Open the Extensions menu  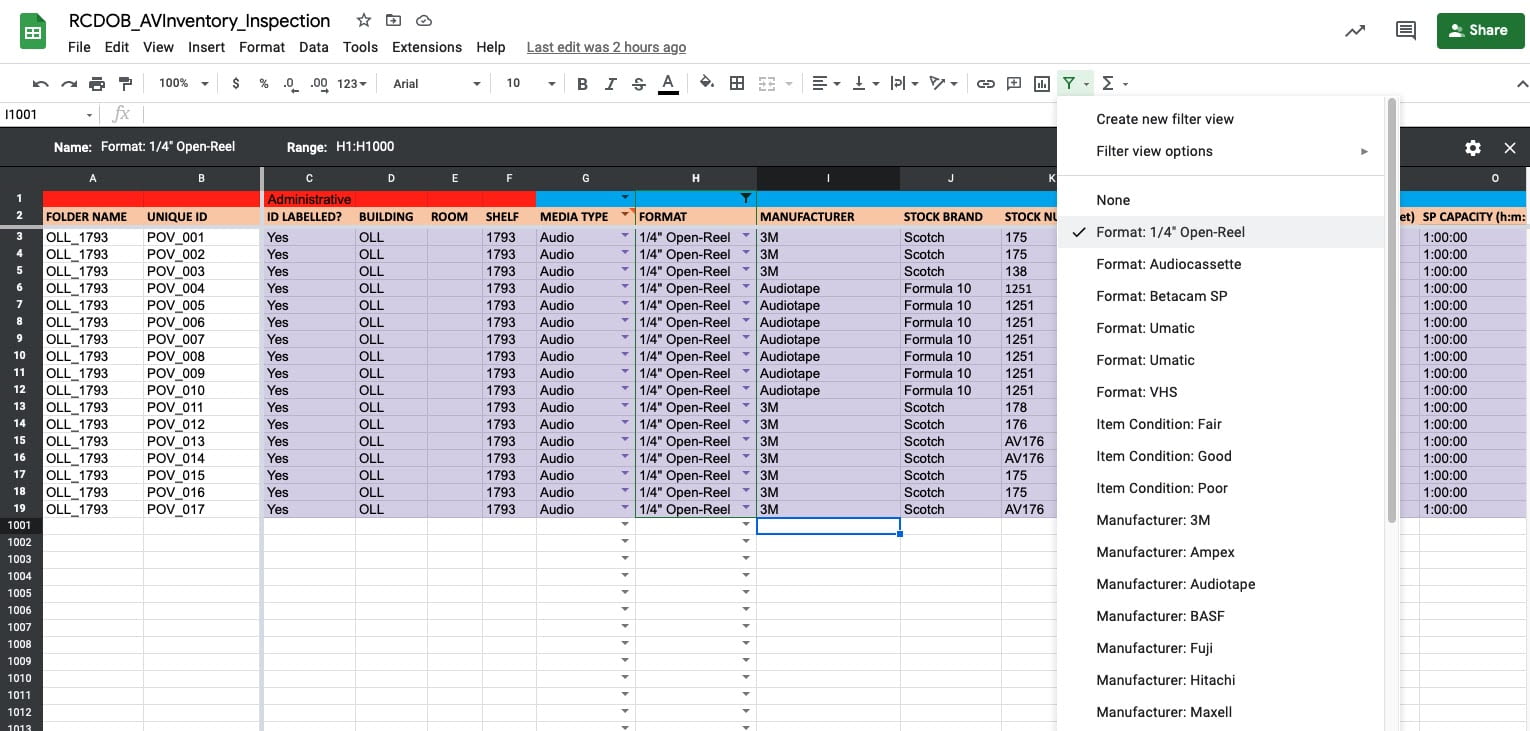click(427, 47)
